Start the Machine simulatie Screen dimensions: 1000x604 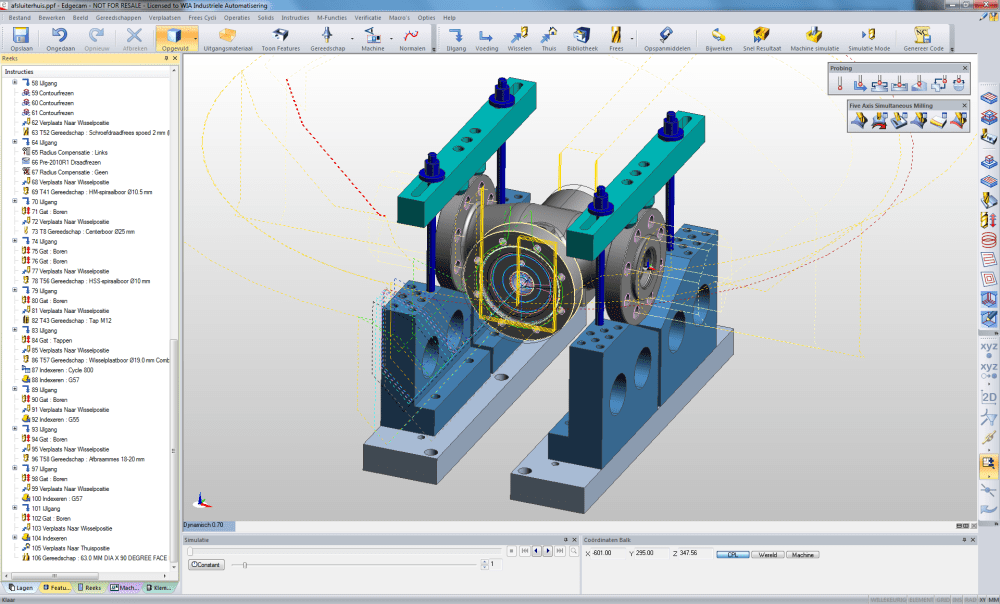tap(814, 39)
